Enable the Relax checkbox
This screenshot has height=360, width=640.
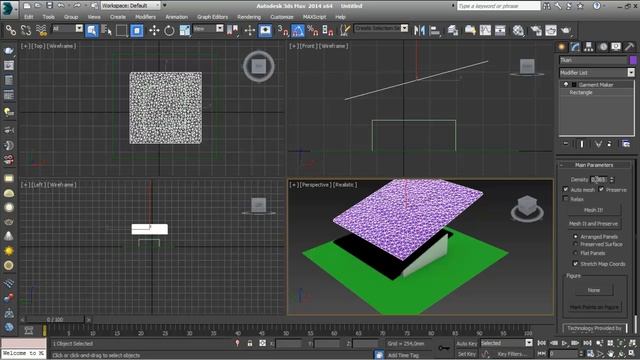(566, 199)
